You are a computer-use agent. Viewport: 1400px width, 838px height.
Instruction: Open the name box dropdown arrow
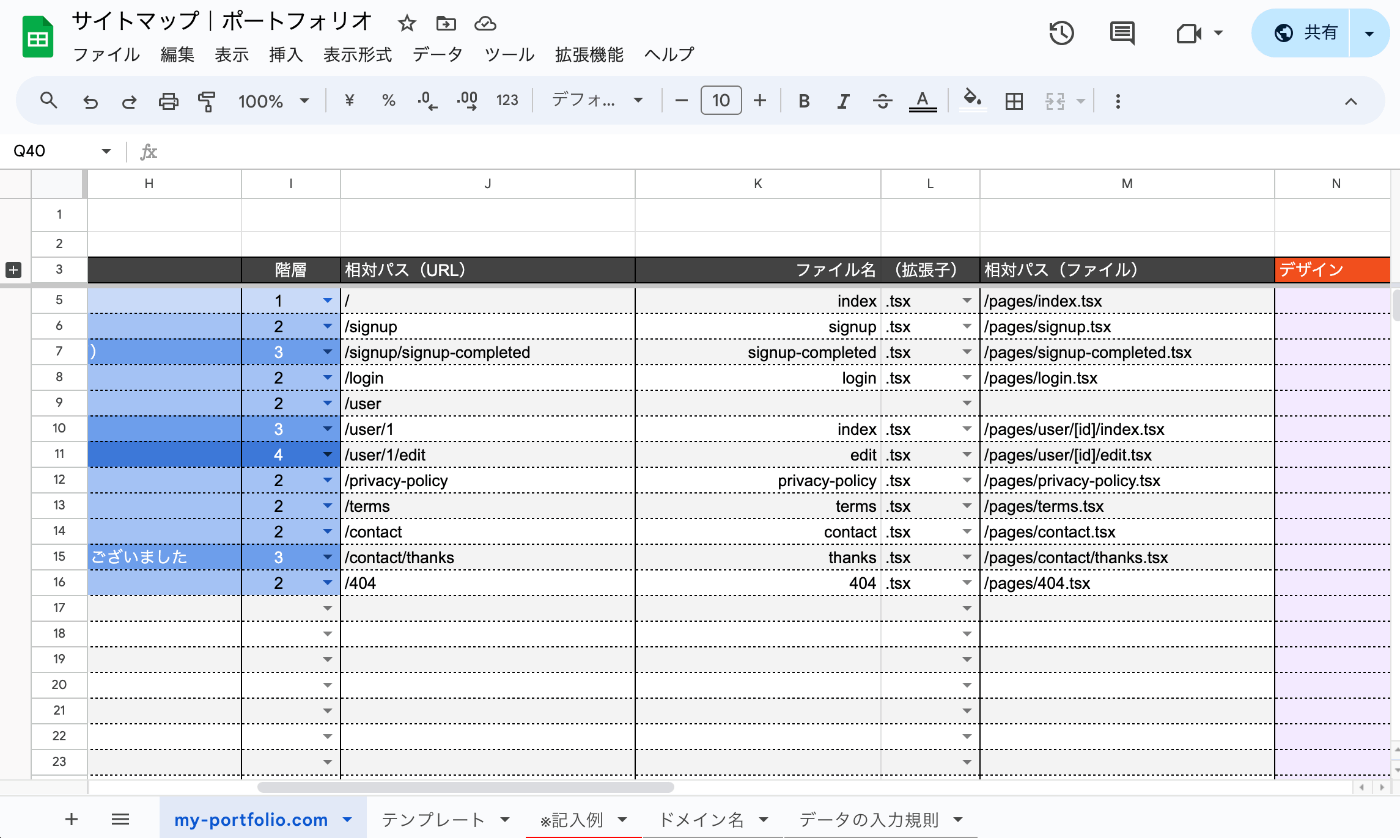click(106, 151)
